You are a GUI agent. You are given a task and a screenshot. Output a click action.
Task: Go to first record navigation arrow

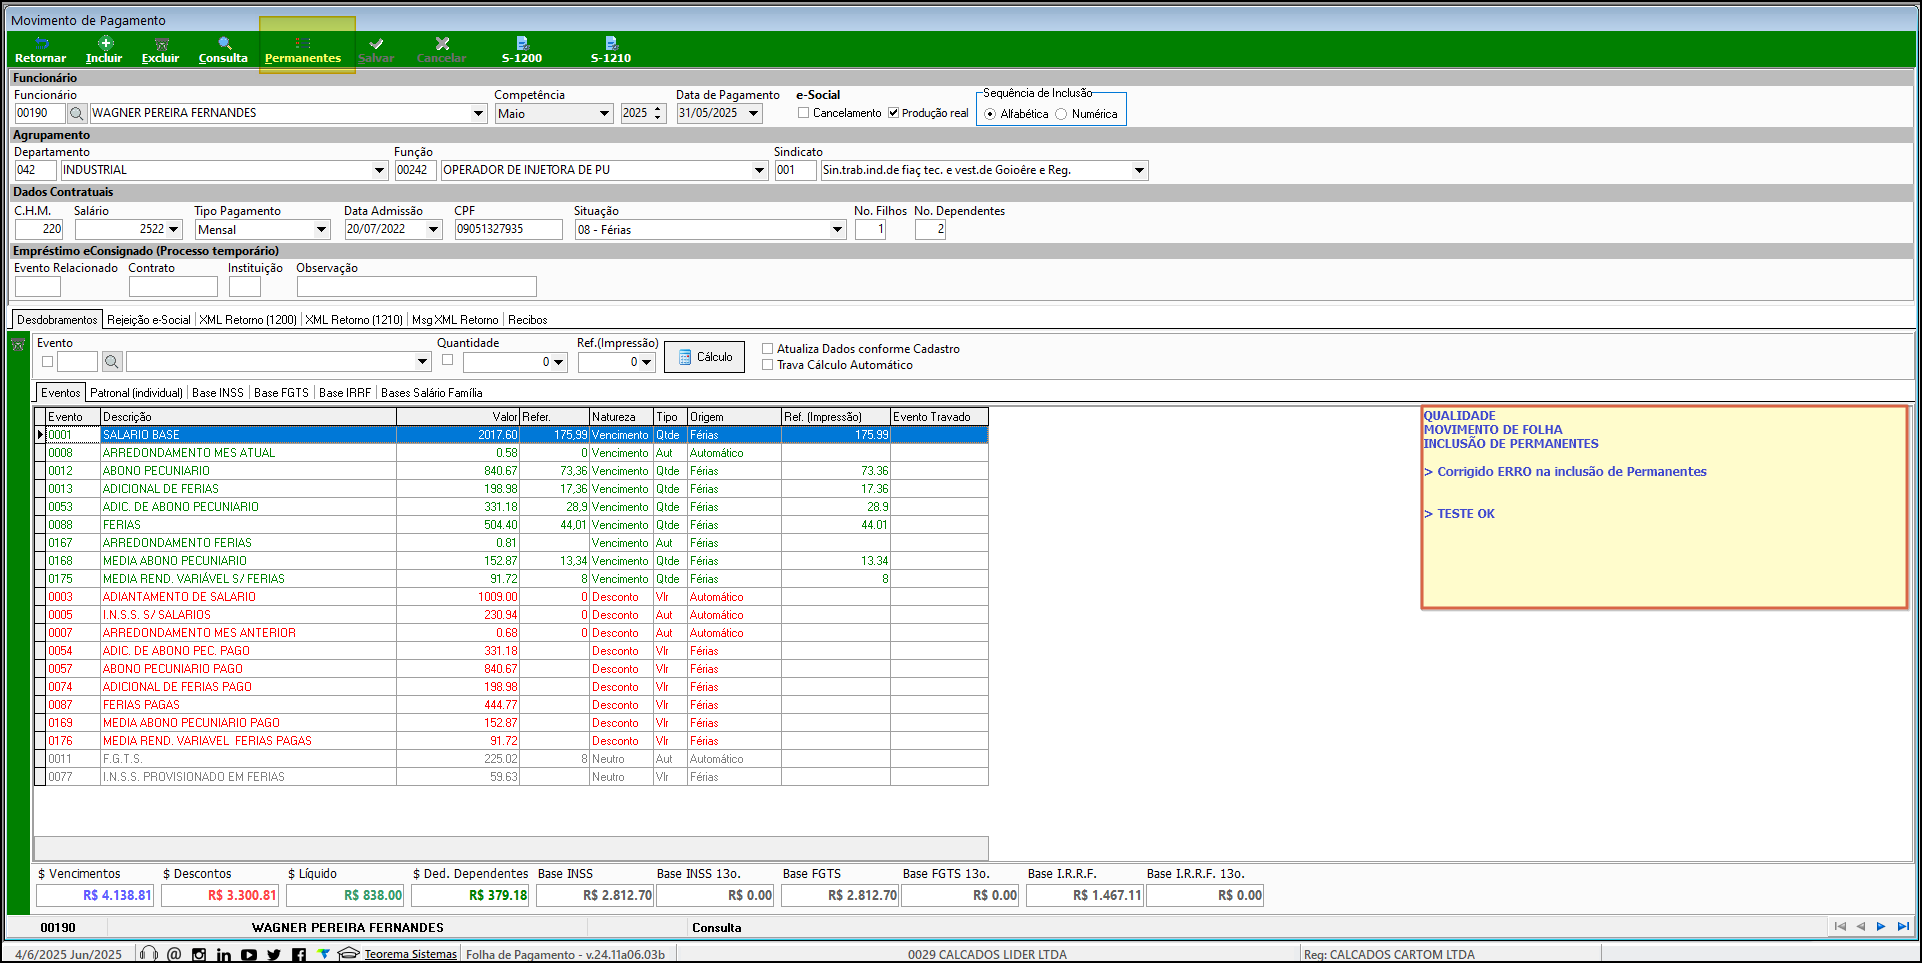pos(1840,926)
